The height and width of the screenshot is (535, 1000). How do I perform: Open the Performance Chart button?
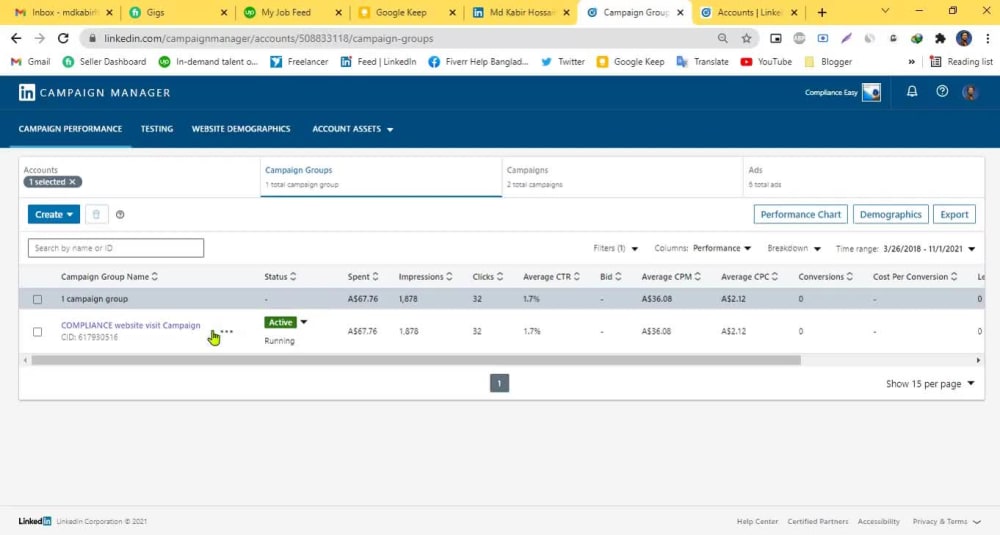click(800, 214)
